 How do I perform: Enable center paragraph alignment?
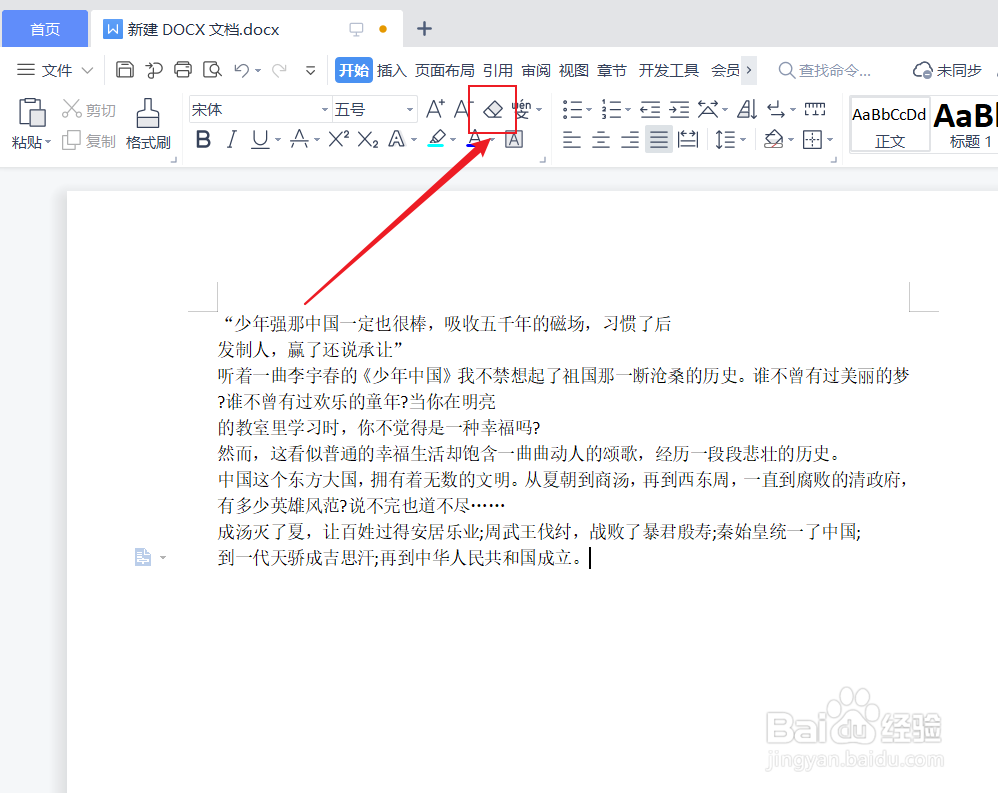[x=600, y=139]
